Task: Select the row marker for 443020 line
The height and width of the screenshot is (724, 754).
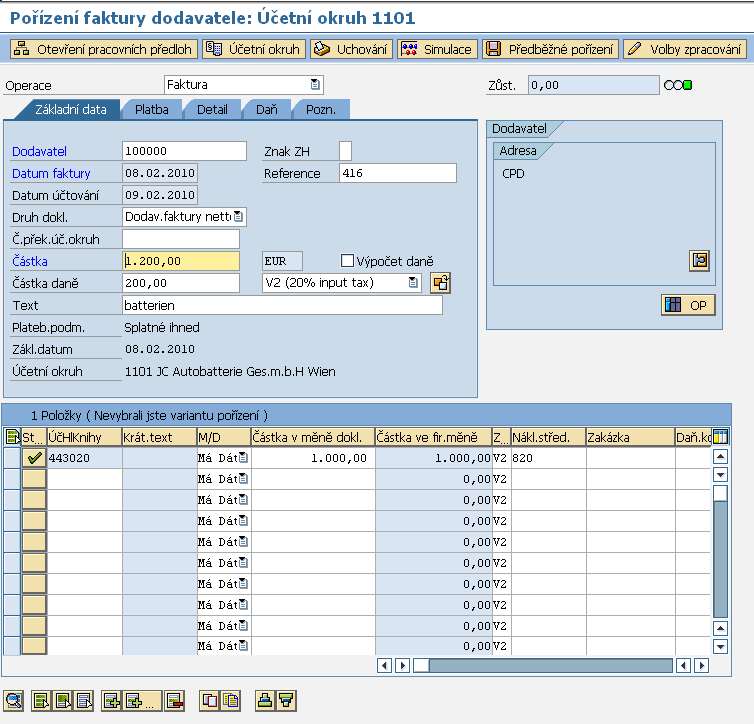Action: pyautogui.click(x=12, y=458)
